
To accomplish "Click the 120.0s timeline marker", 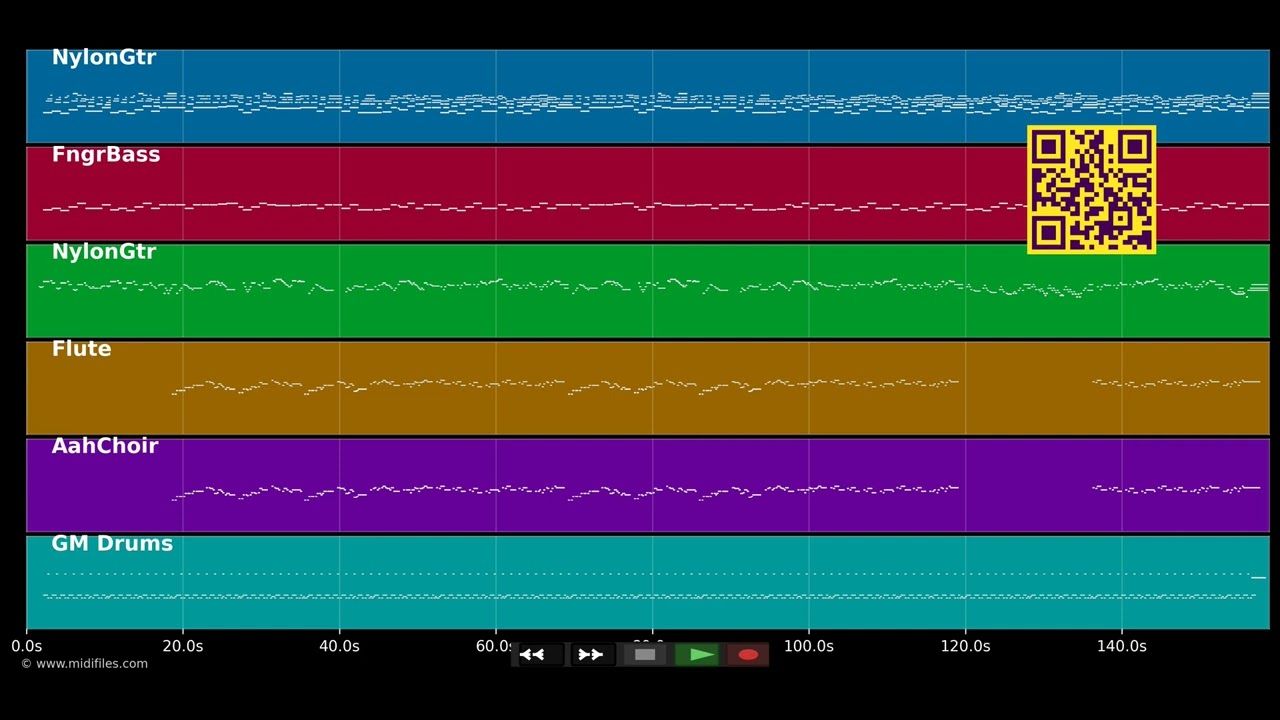I will (965, 646).
